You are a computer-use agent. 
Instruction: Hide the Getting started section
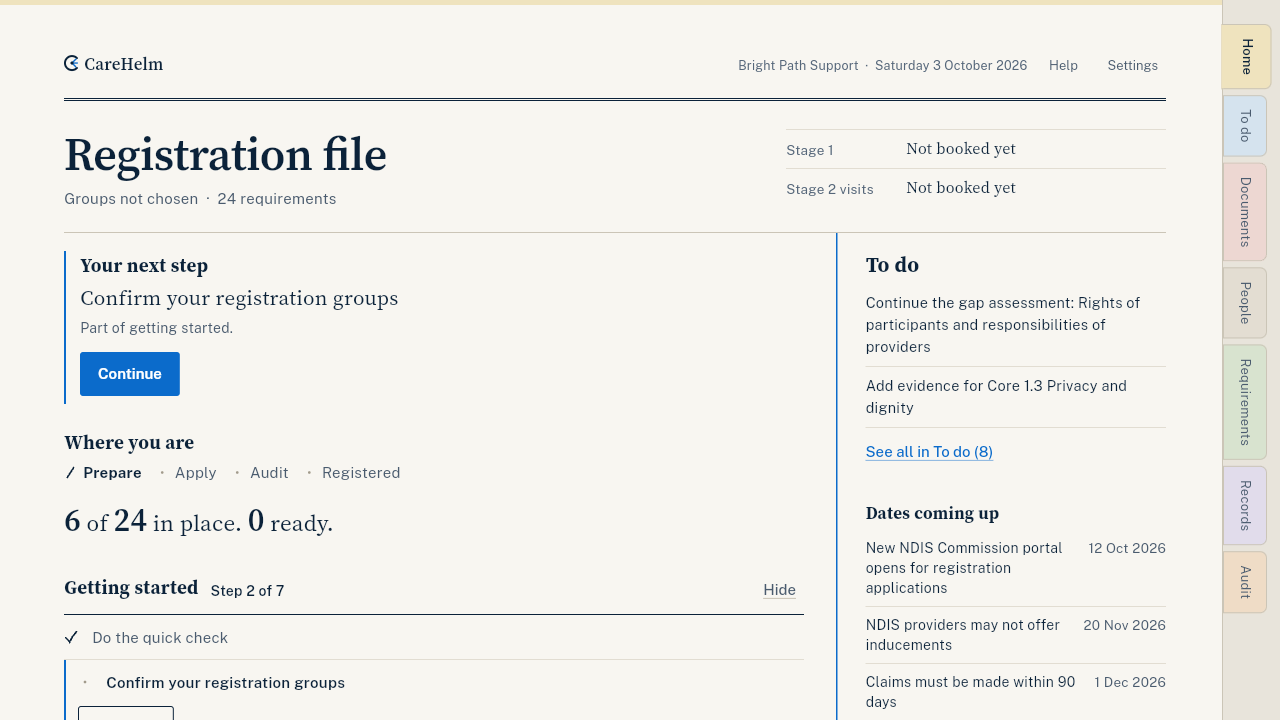tap(780, 590)
